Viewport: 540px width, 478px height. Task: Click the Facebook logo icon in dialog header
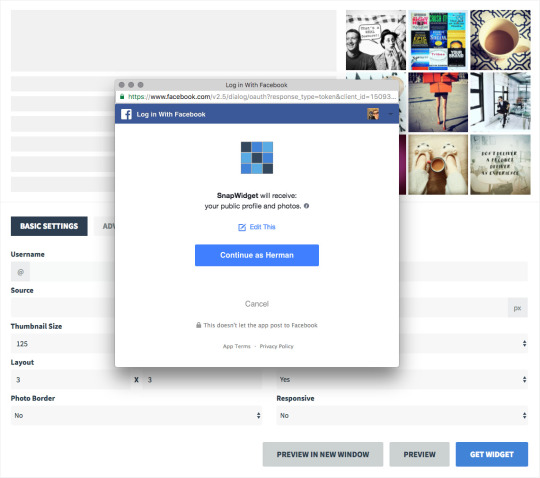click(x=126, y=114)
